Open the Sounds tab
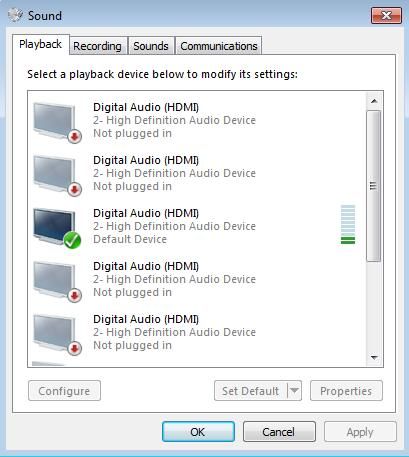The height and width of the screenshot is (457, 409). coord(151,46)
